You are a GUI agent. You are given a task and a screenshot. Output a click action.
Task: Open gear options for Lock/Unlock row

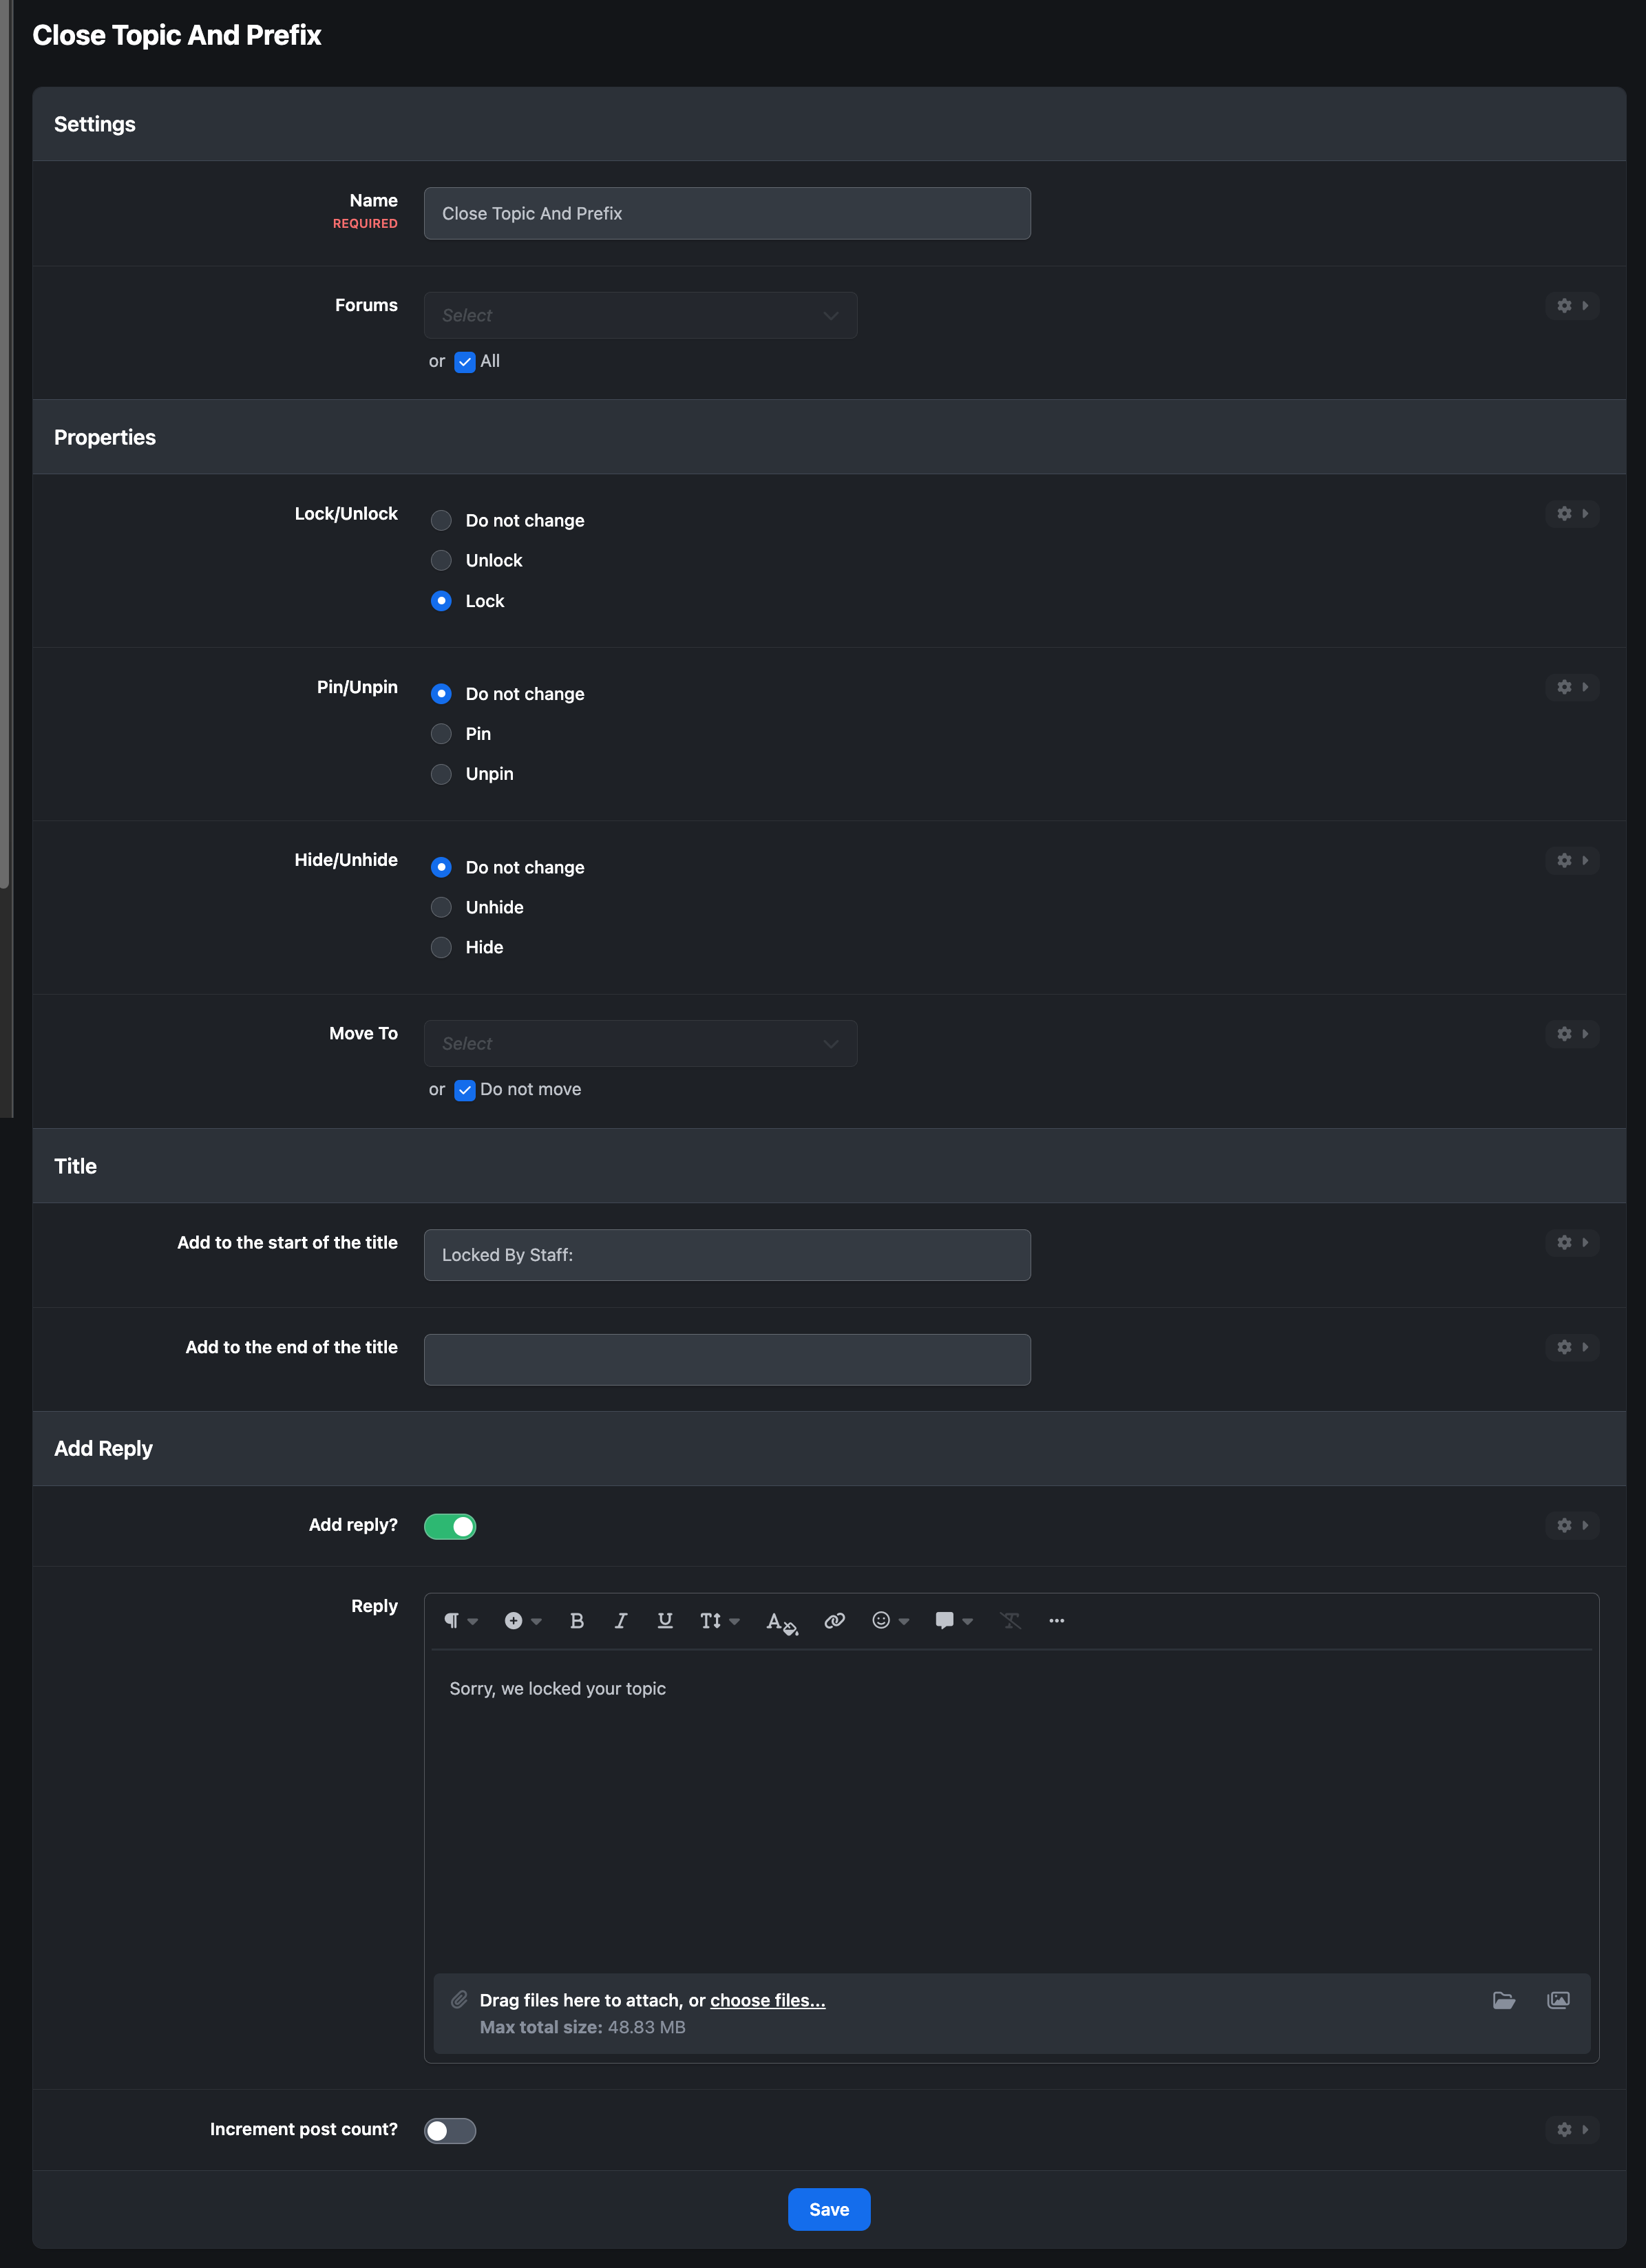tap(1572, 514)
